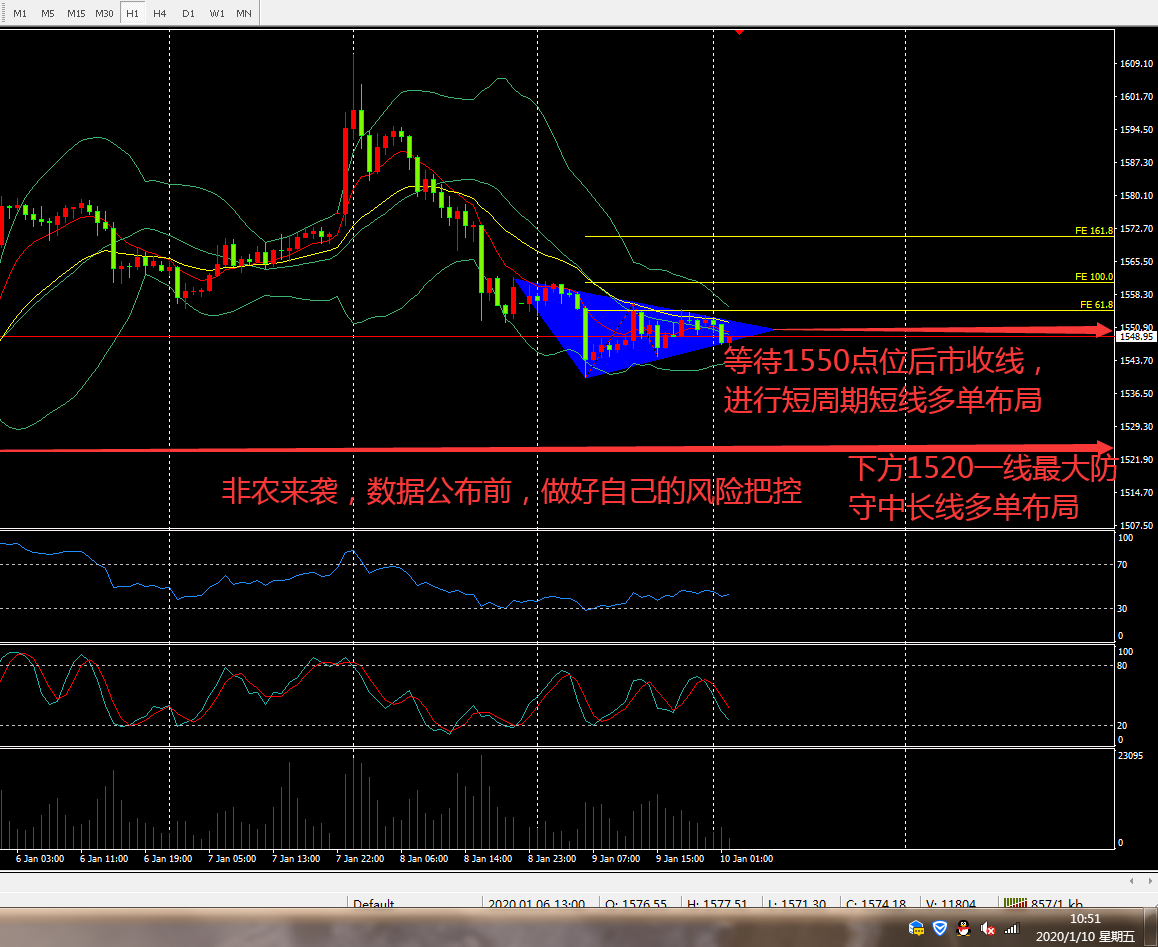The height and width of the screenshot is (947, 1158).
Task: Toggle the active H1 timeframe button
Action: 132,13
